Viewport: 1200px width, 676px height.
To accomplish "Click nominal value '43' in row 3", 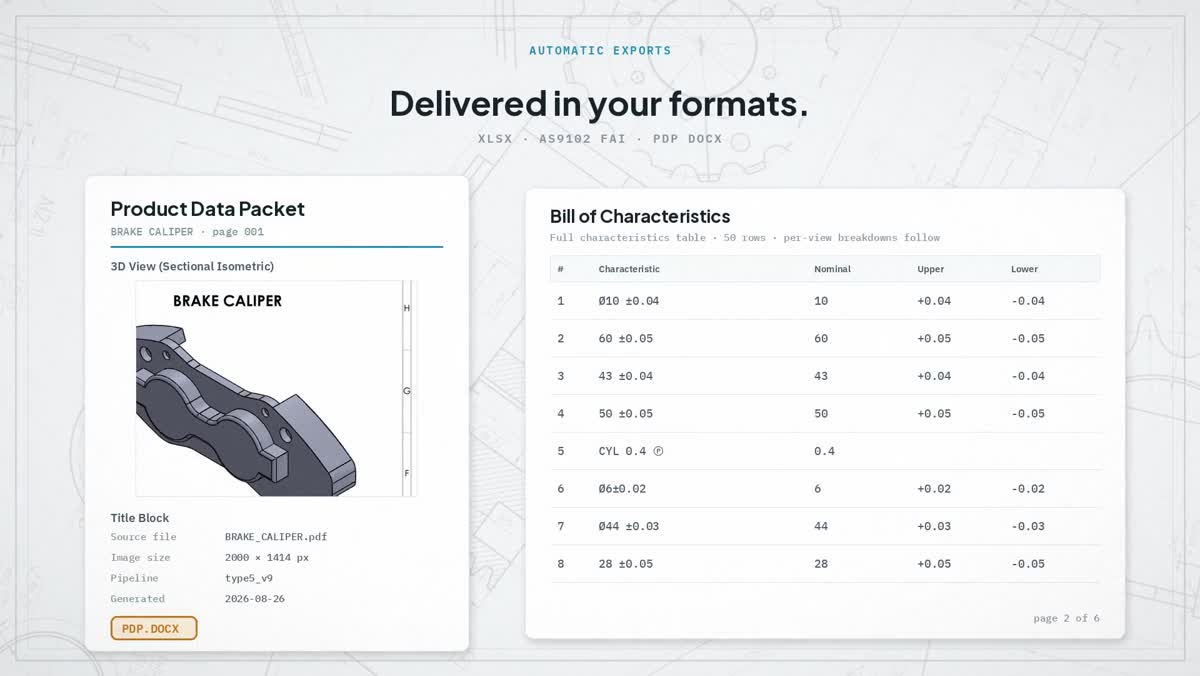I will point(821,376).
